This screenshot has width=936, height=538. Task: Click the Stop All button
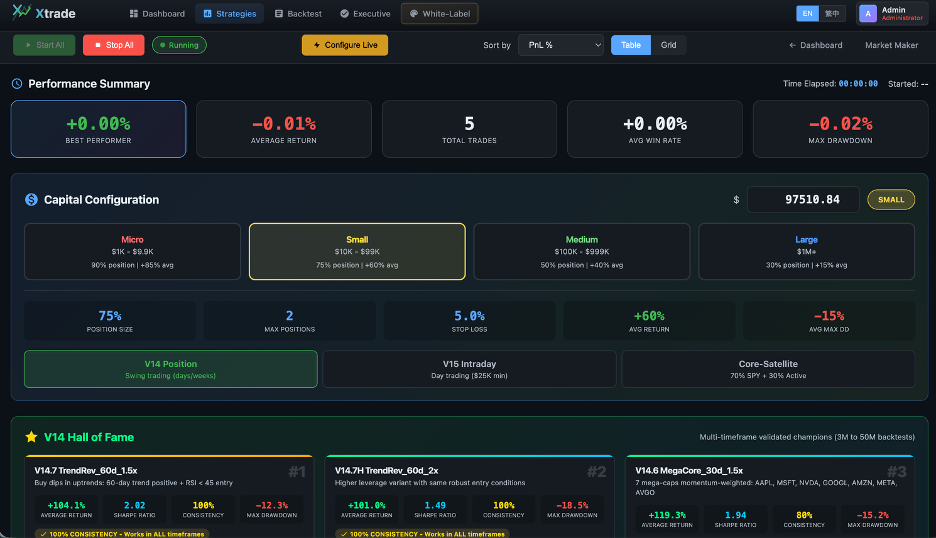tap(113, 45)
